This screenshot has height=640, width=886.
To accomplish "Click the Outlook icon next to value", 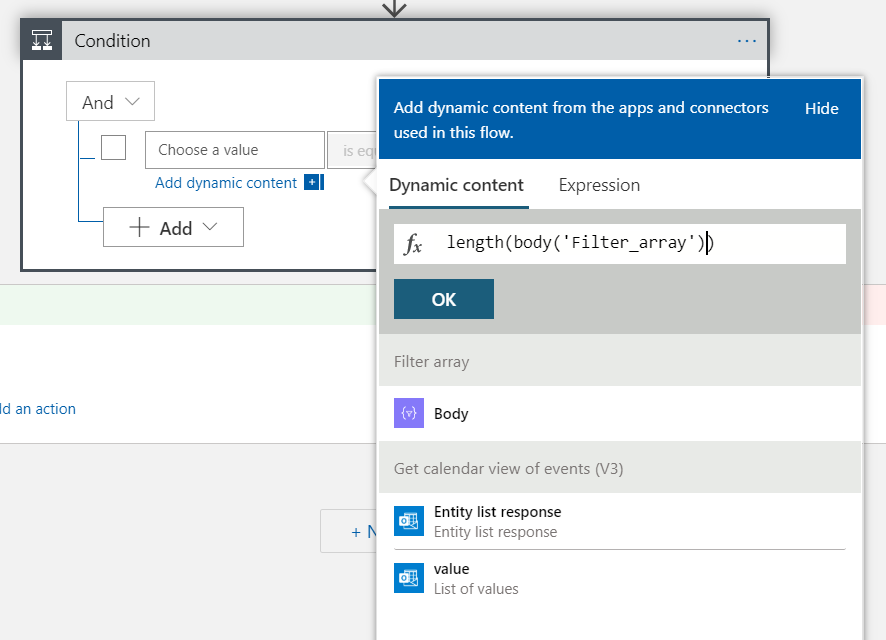I will [409, 578].
